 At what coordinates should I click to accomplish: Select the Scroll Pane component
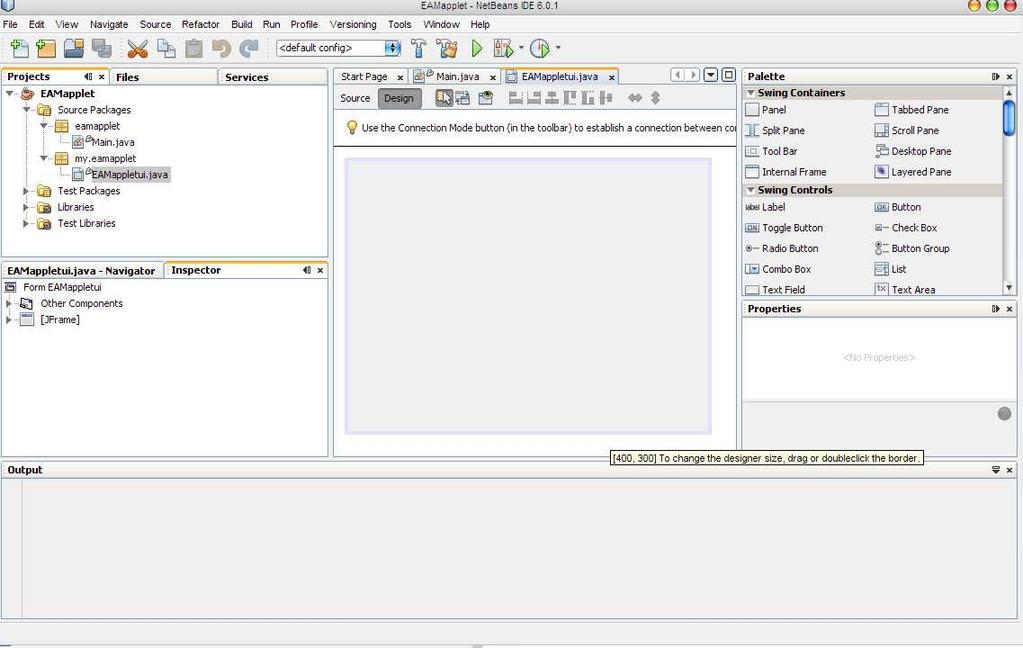tap(907, 131)
